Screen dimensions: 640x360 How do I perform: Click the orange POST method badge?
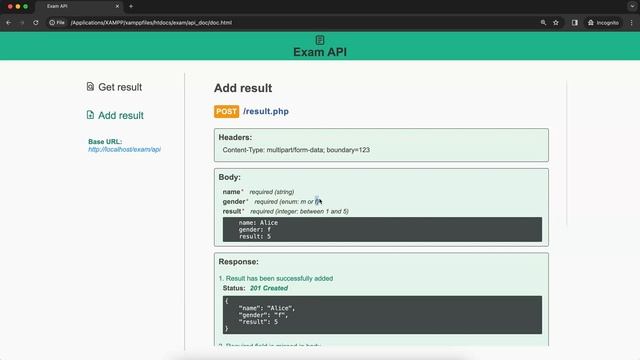click(227, 111)
